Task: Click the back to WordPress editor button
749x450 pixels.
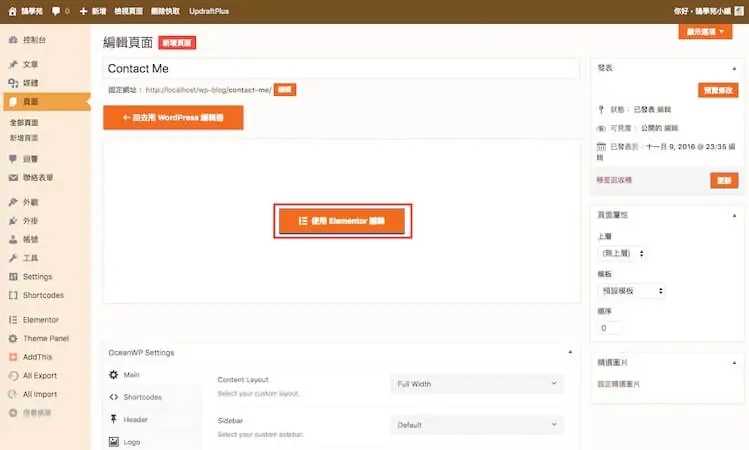Action: tap(173, 118)
